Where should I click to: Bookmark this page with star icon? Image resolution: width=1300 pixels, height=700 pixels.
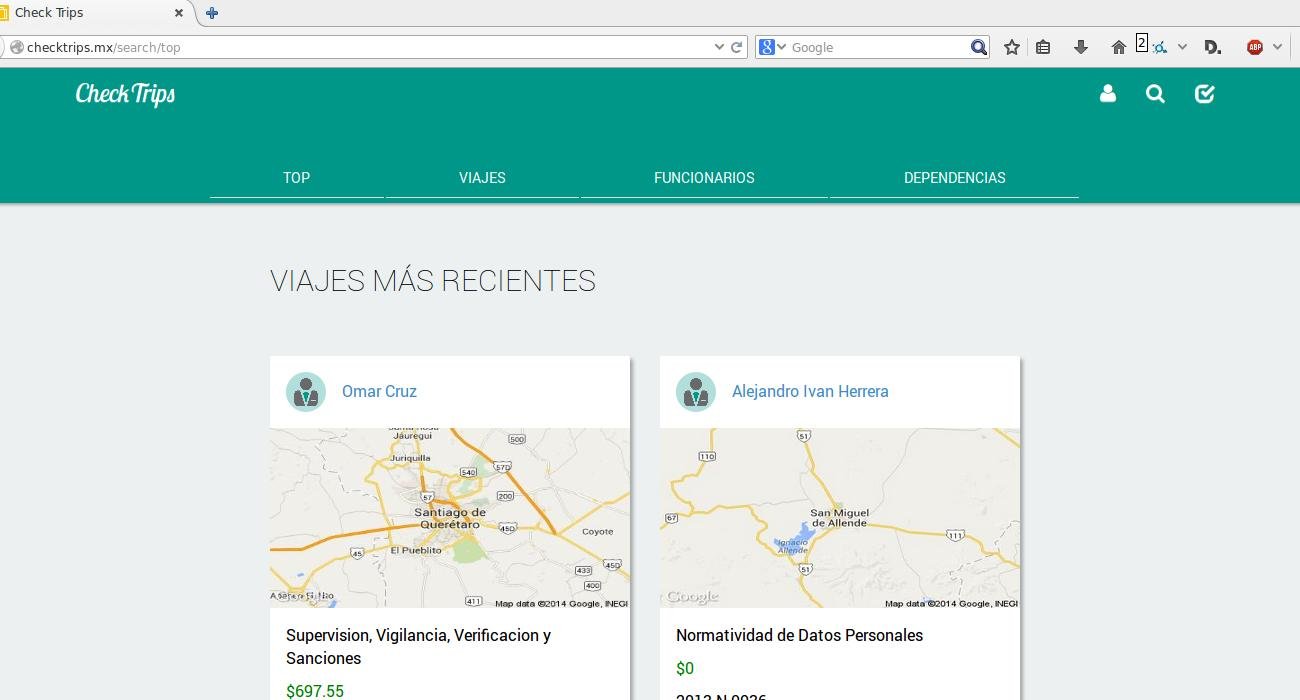coord(1012,47)
